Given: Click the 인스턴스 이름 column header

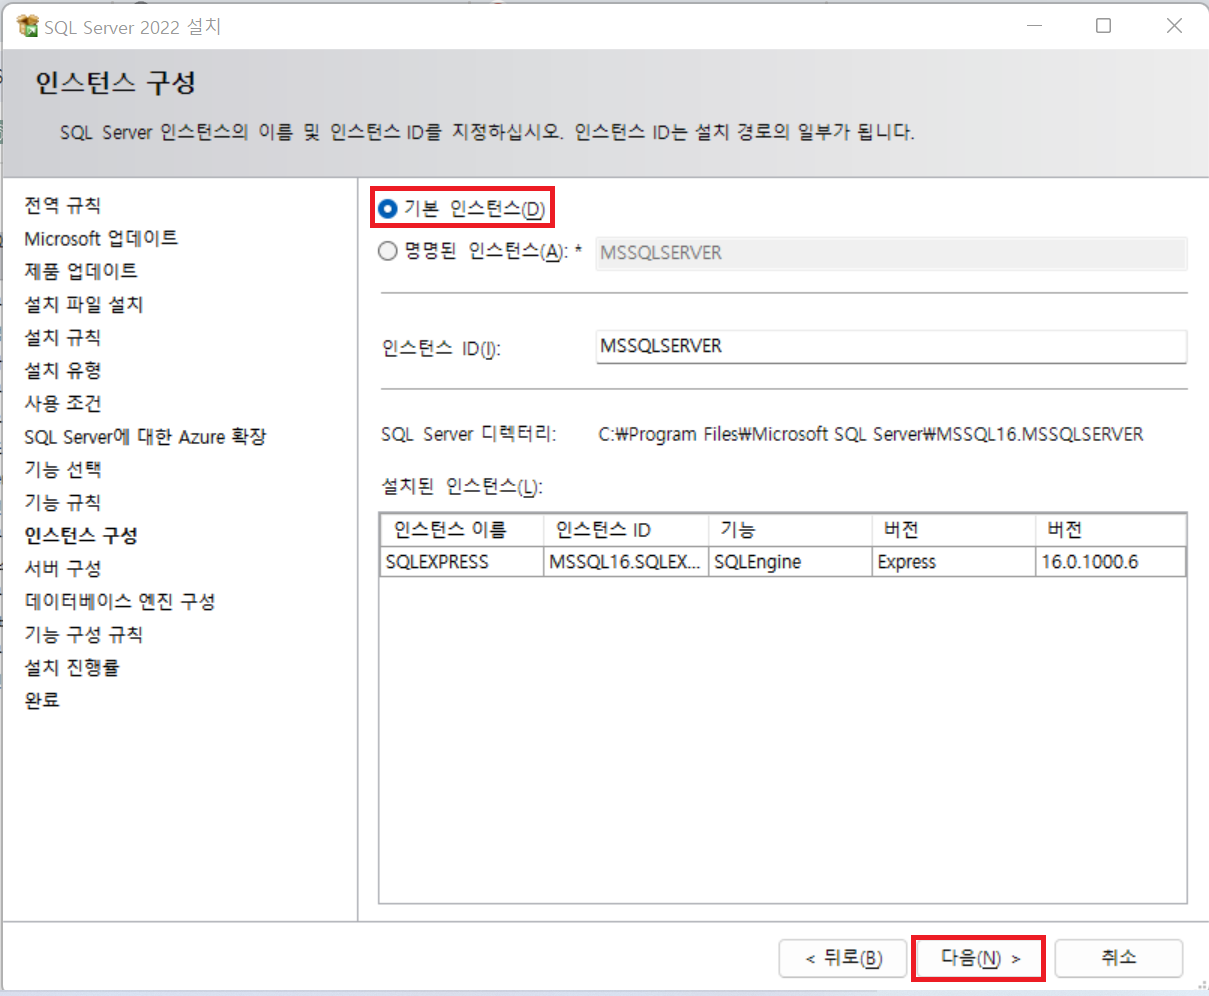Looking at the screenshot, I should click(x=462, y=530).
